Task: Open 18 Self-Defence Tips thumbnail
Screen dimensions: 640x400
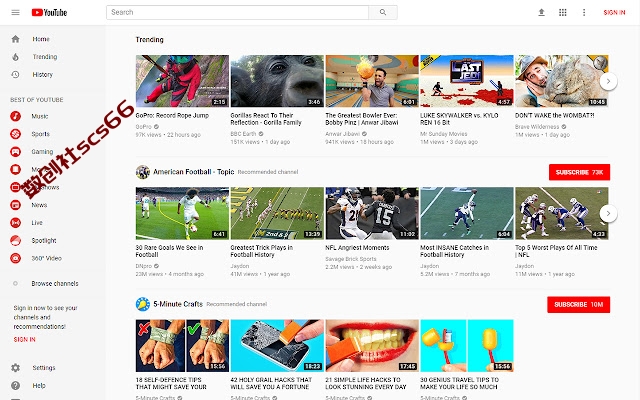Action: pos(182,346)
